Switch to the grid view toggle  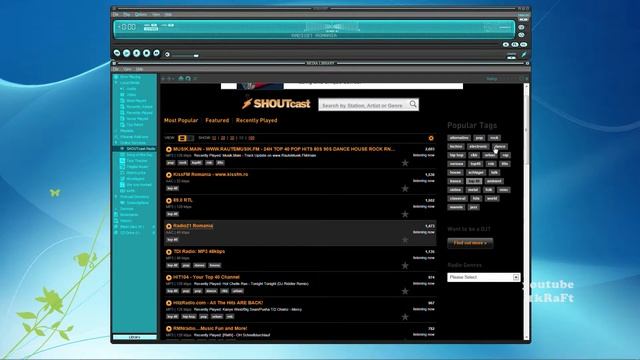(190, 138)
